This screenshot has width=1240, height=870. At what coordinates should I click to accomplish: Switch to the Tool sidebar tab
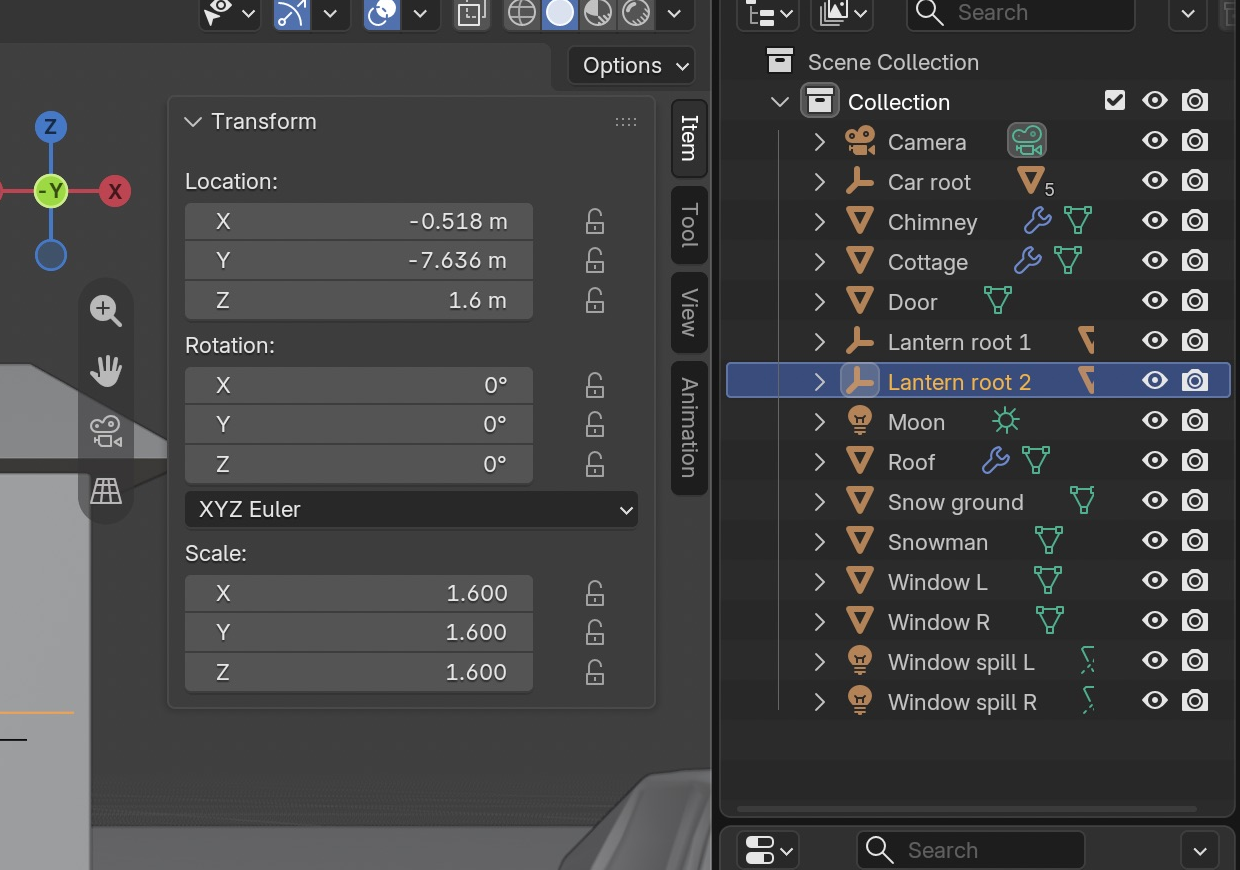click(x=689, y=225)
